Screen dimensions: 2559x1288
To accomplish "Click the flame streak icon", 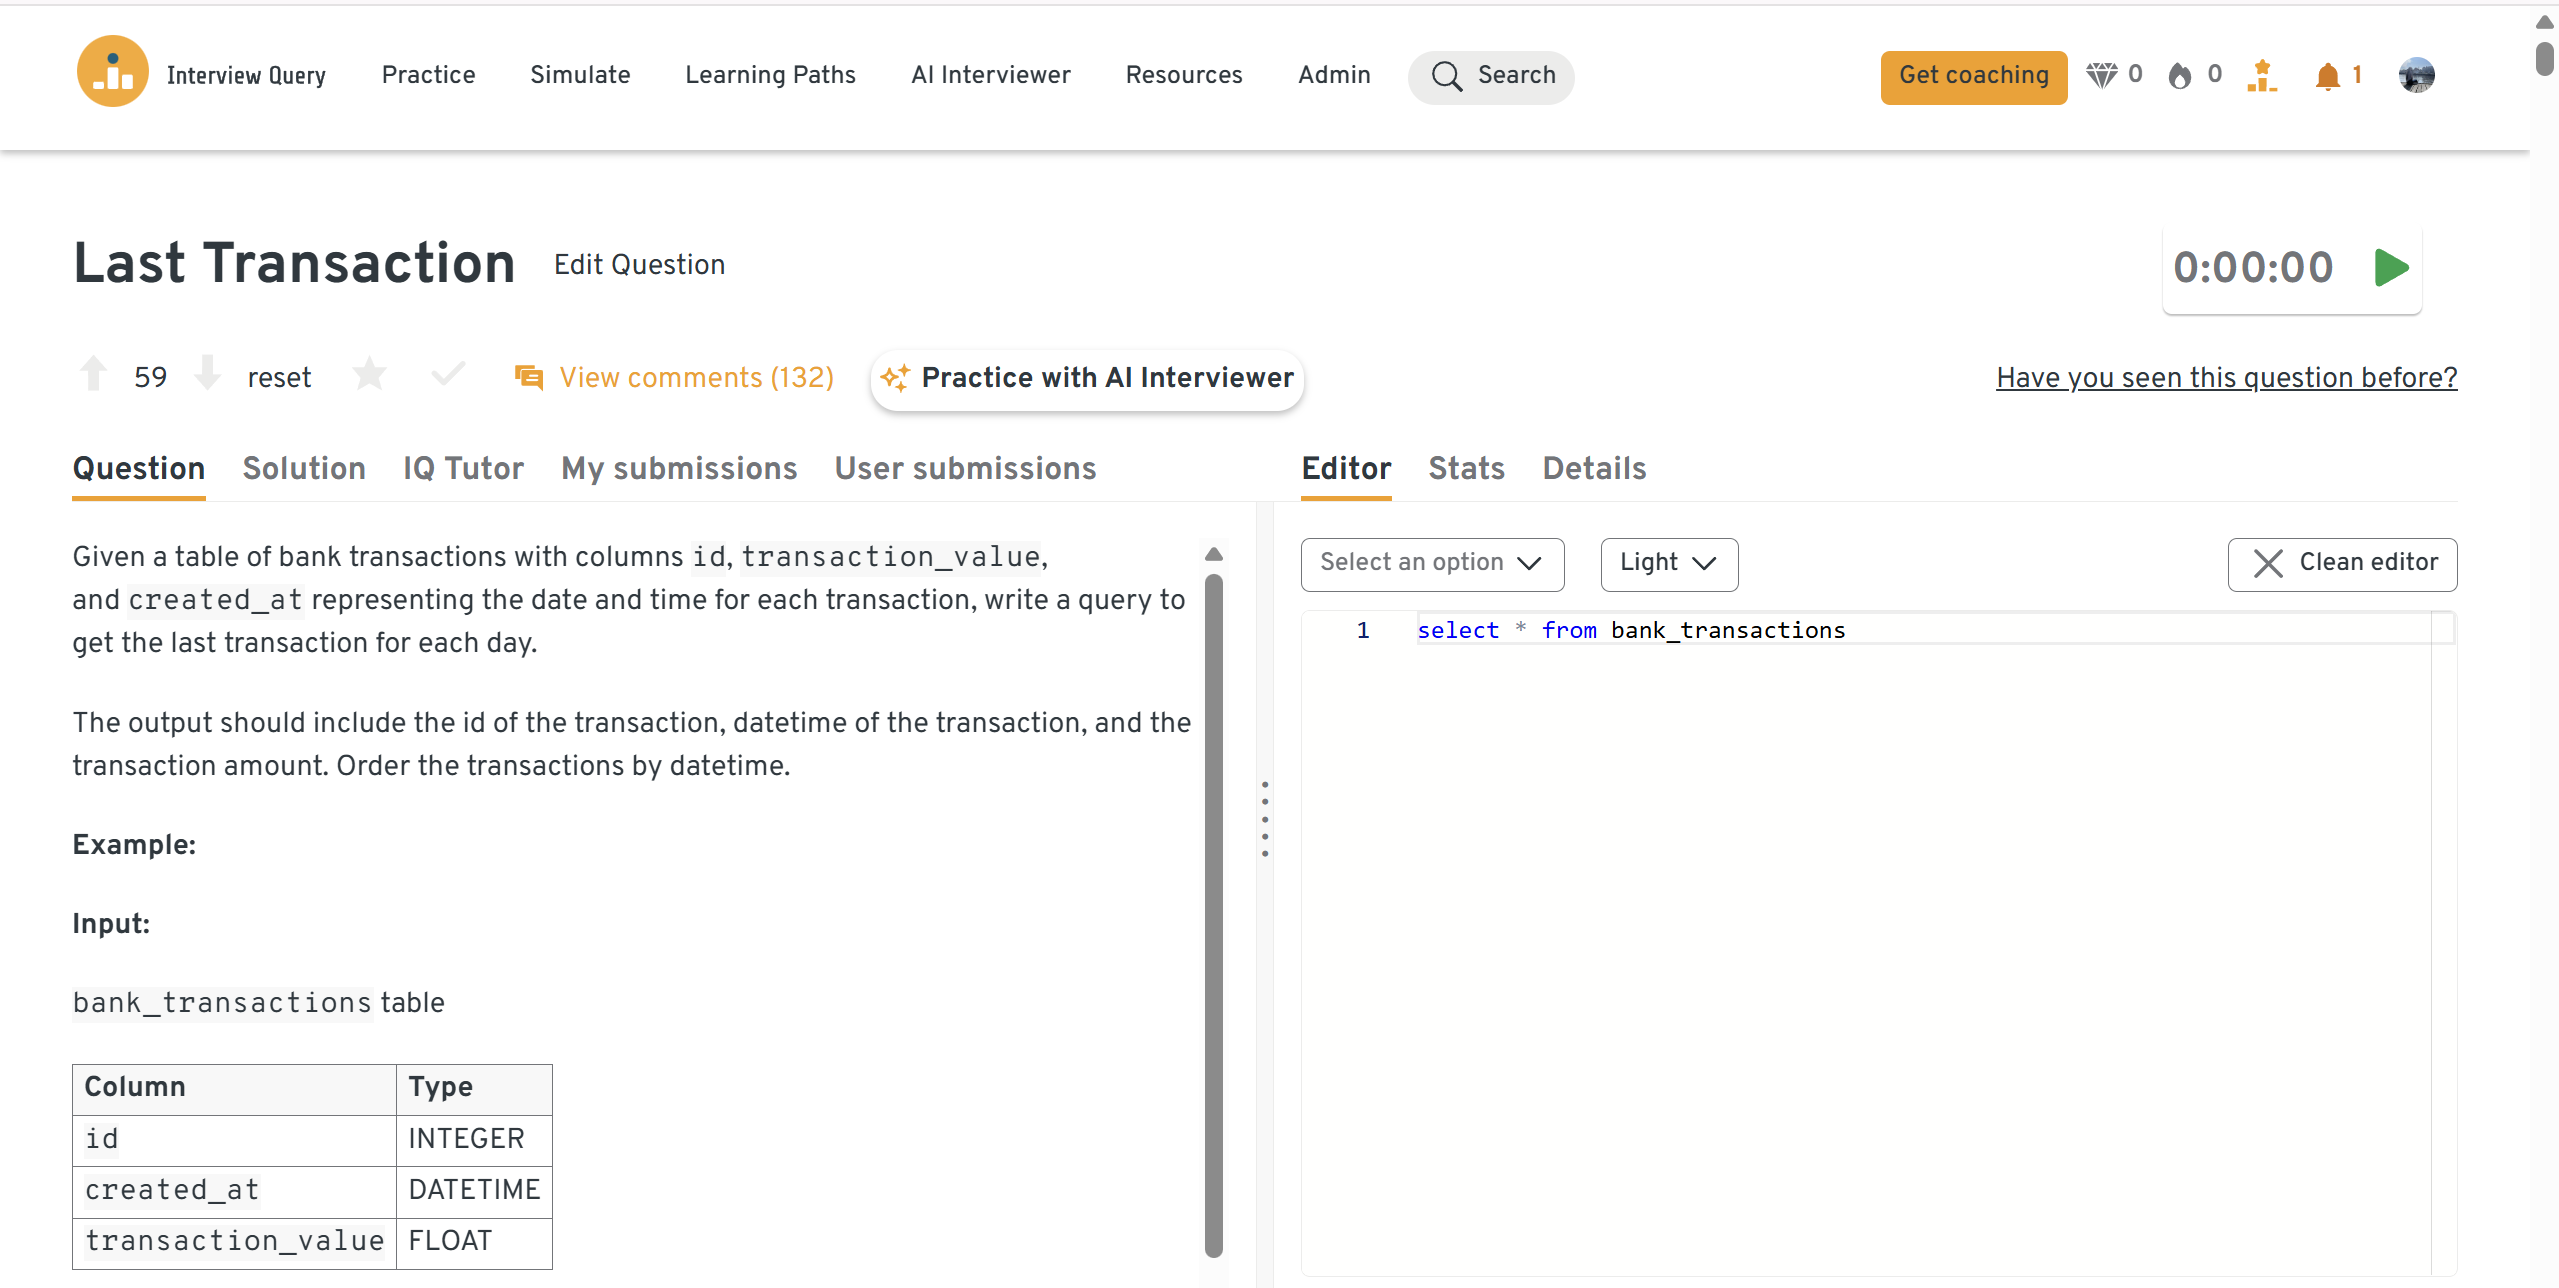I will coord(2180,76).
